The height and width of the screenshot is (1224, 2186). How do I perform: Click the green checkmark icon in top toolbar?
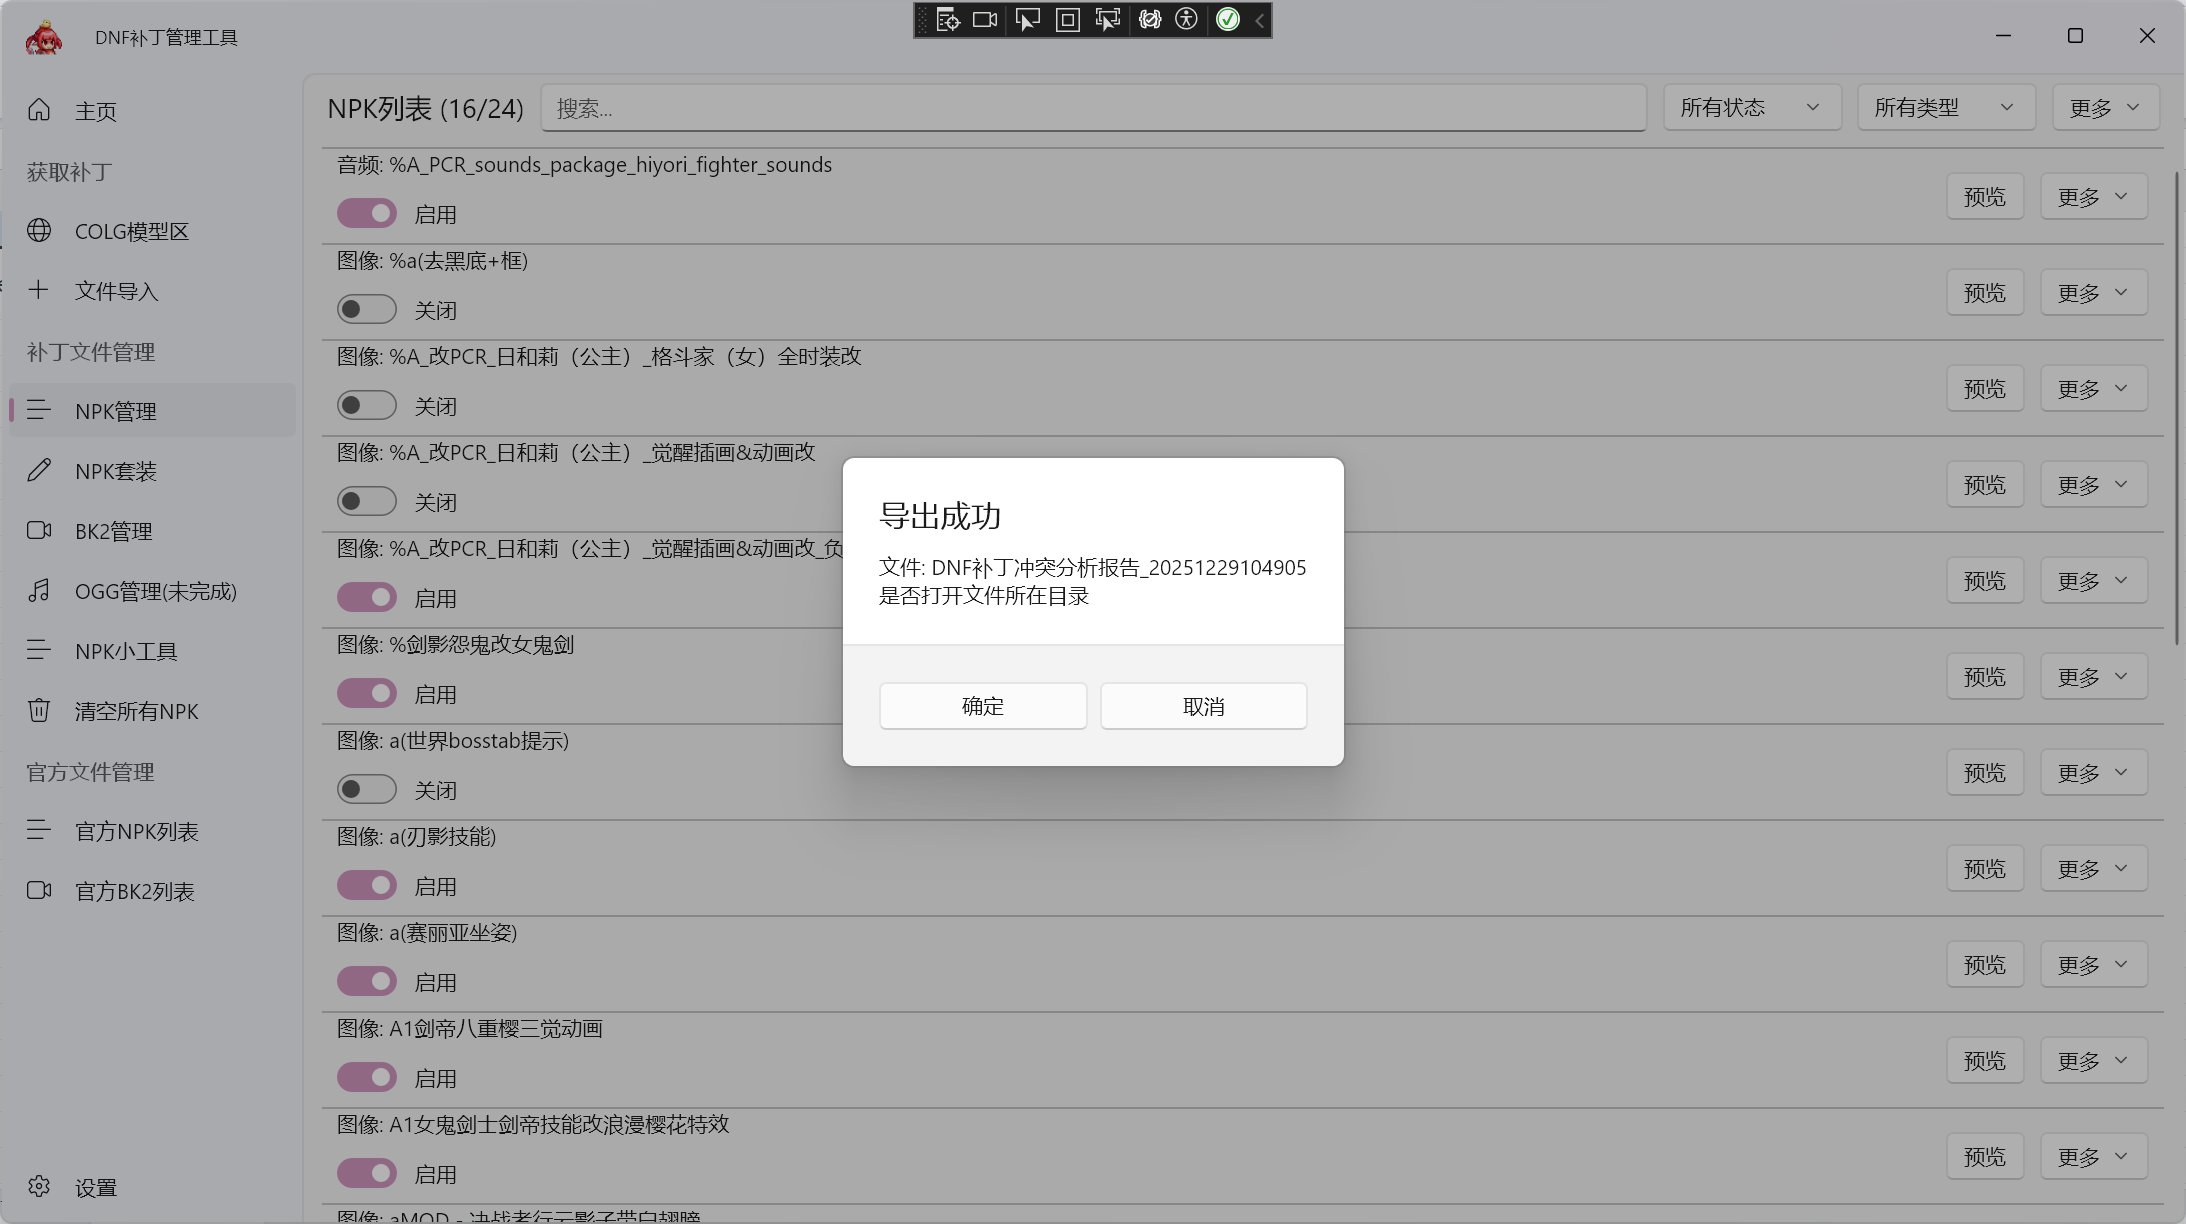click(x=1228, y=19)
